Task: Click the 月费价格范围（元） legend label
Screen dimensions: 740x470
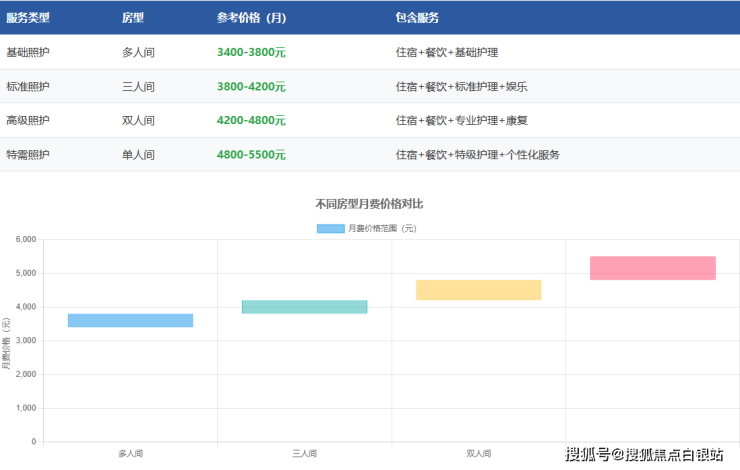Action: coord(382,228)
